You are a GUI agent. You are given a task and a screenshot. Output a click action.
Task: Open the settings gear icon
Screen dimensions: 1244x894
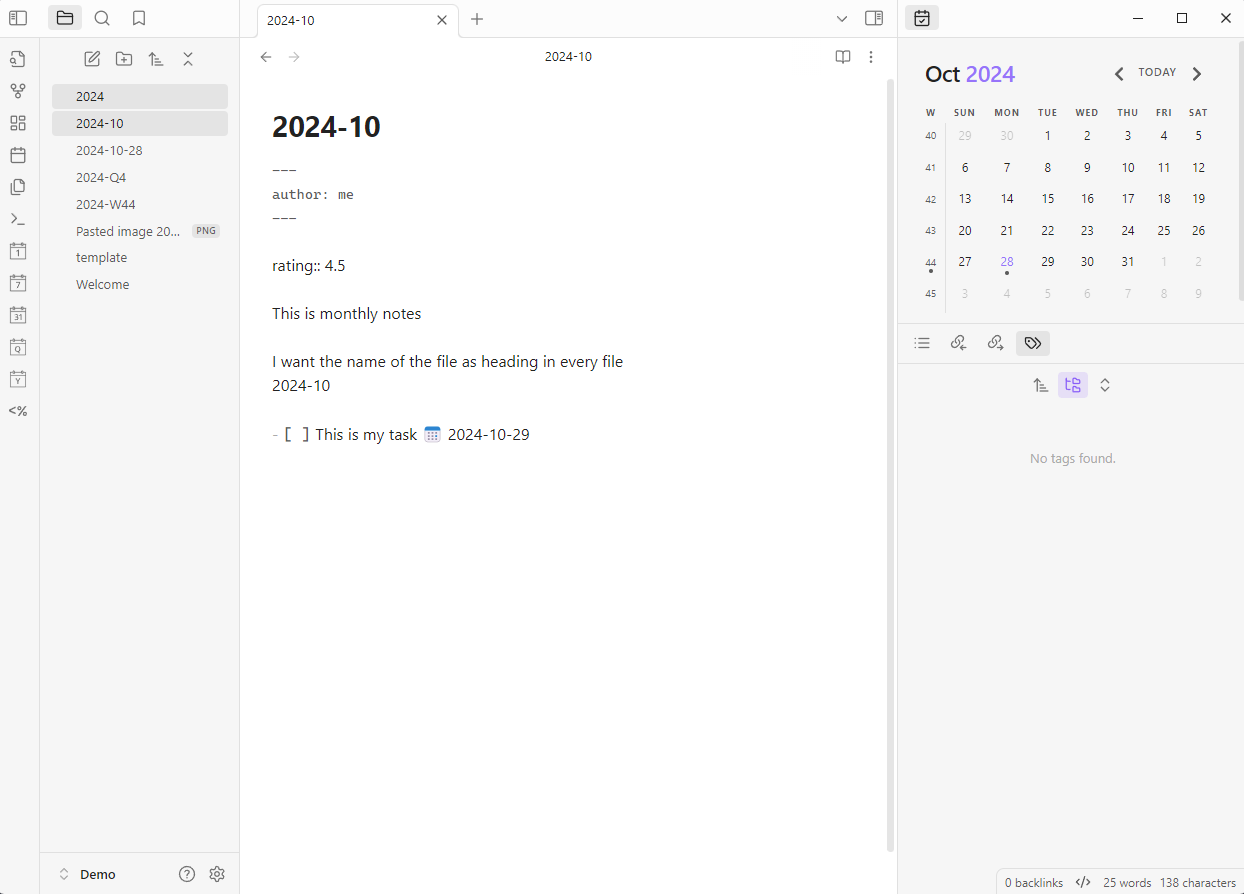217,874
